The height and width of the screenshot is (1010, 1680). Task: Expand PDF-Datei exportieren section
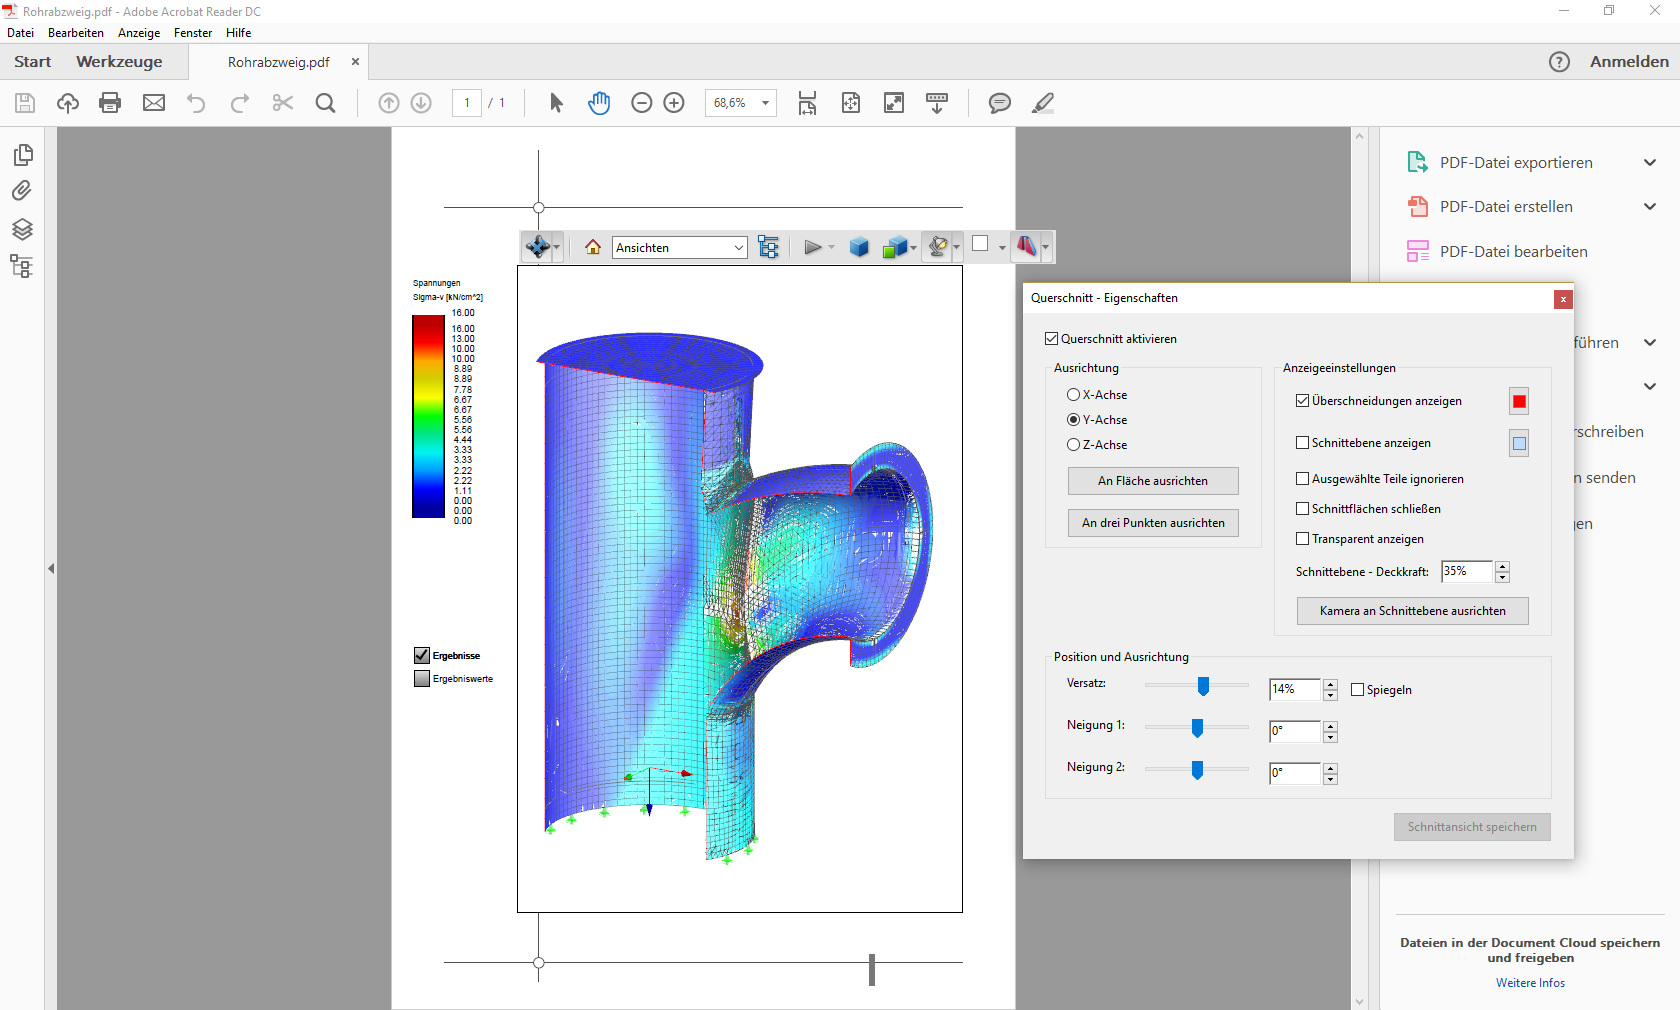(x=1649, y=163)
